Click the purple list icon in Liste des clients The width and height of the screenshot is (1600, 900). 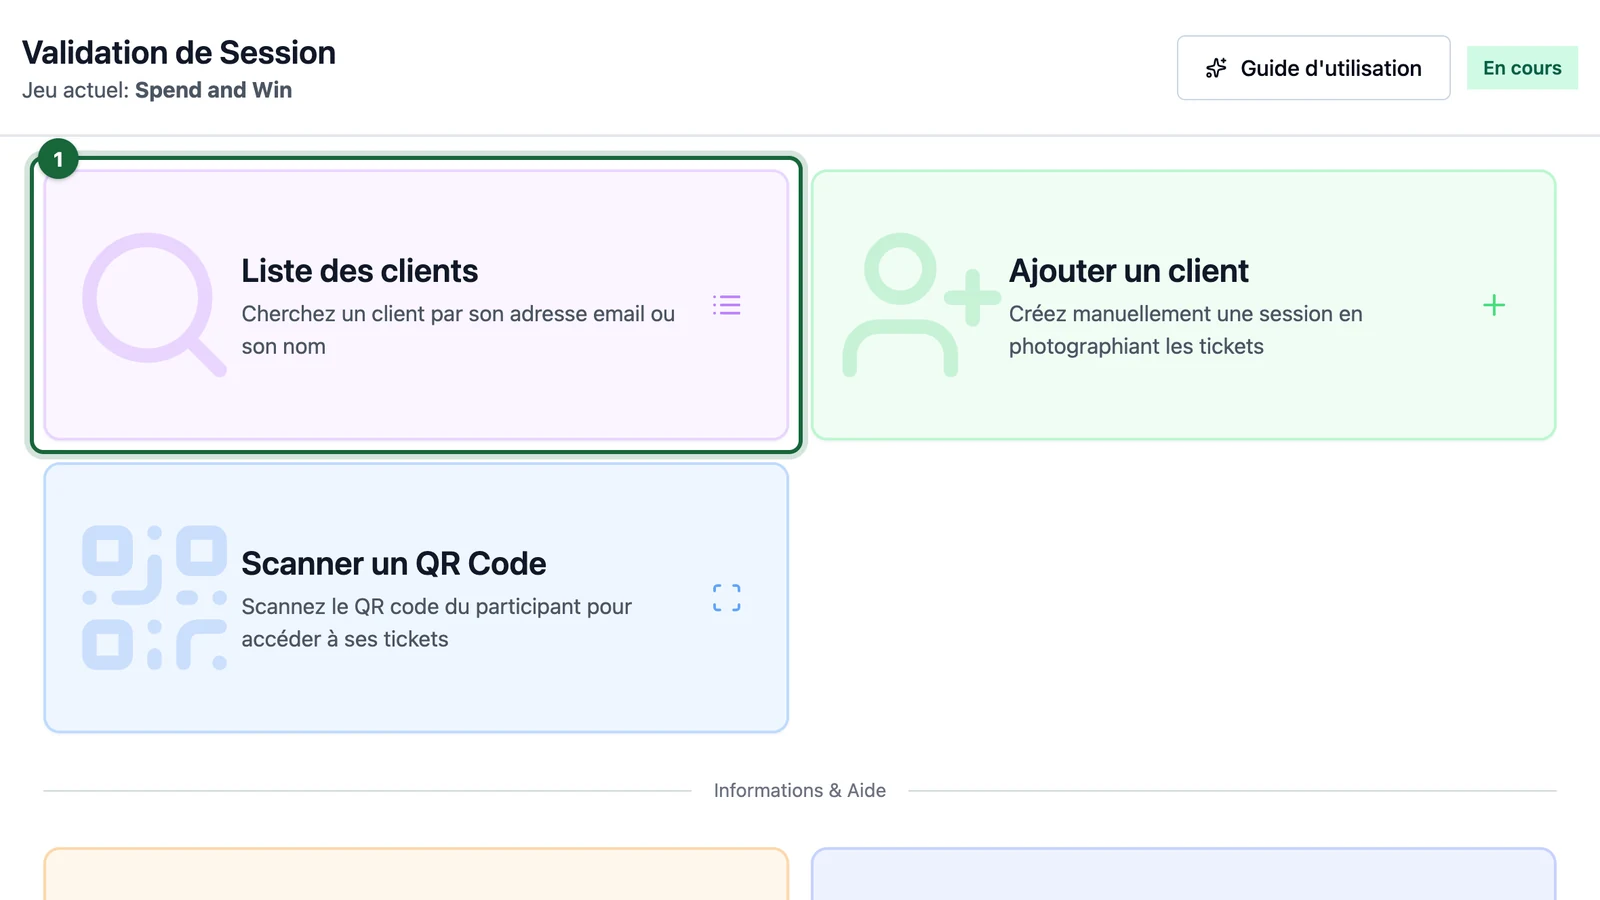(727, 305)
